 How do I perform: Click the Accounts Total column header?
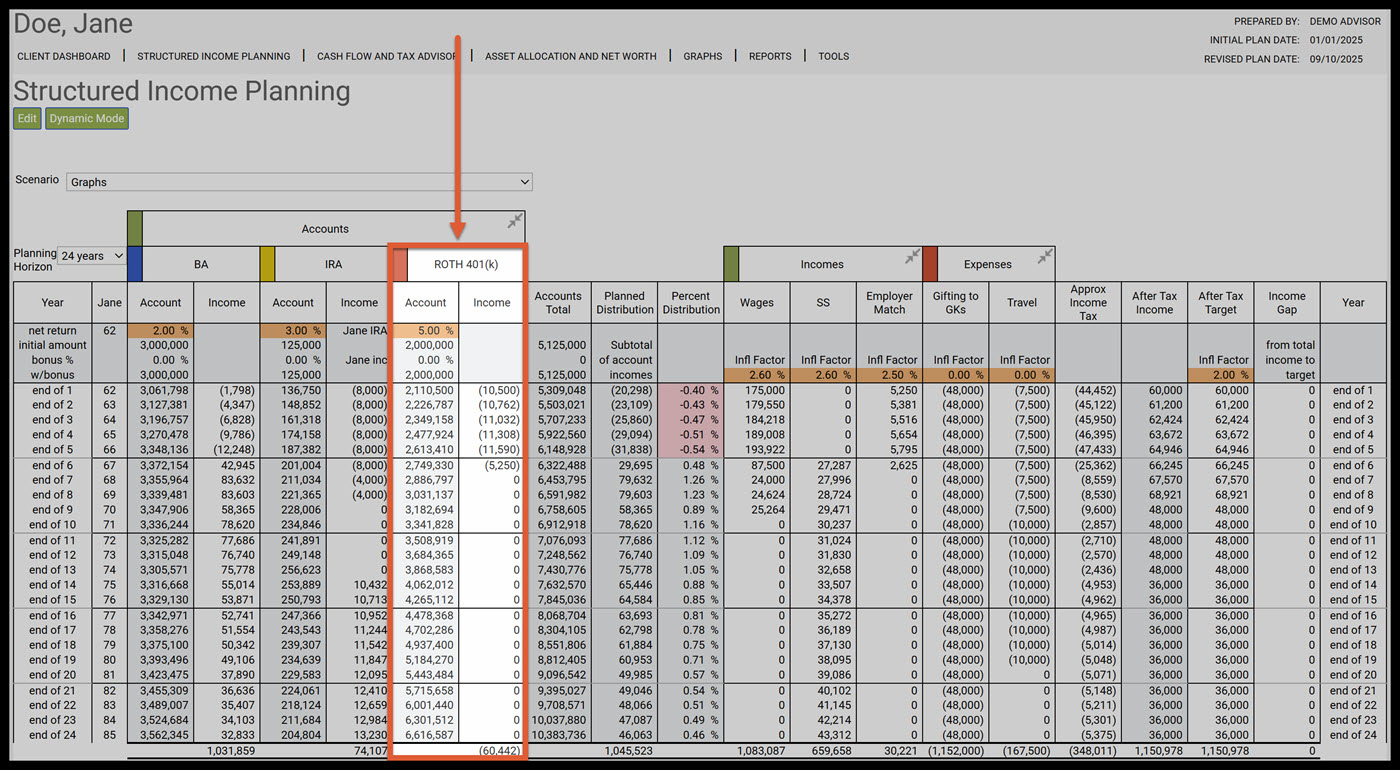[558, 302]
